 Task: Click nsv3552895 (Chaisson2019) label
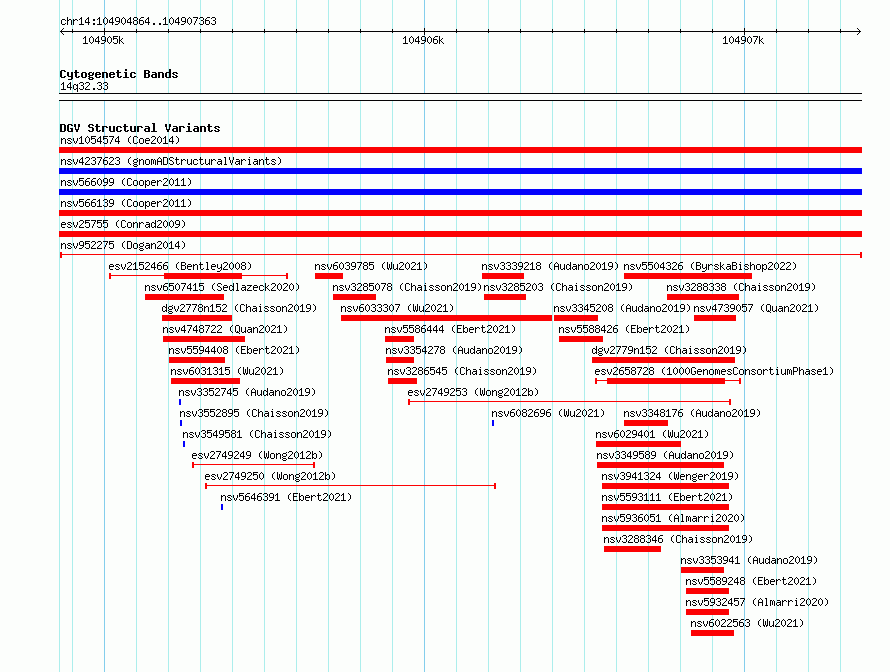[254, 413]
